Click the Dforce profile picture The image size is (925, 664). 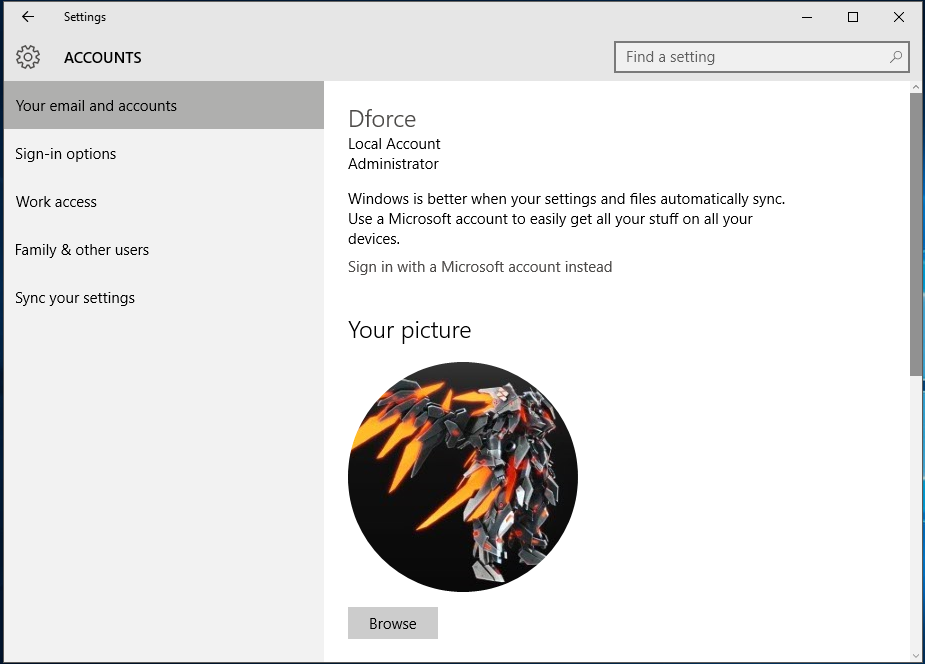[x=462, y=476]
